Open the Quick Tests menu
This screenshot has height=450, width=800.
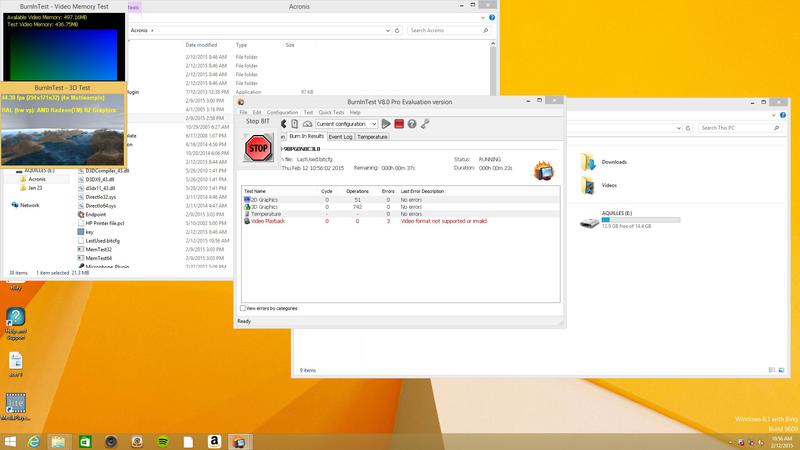pos(331,112)
